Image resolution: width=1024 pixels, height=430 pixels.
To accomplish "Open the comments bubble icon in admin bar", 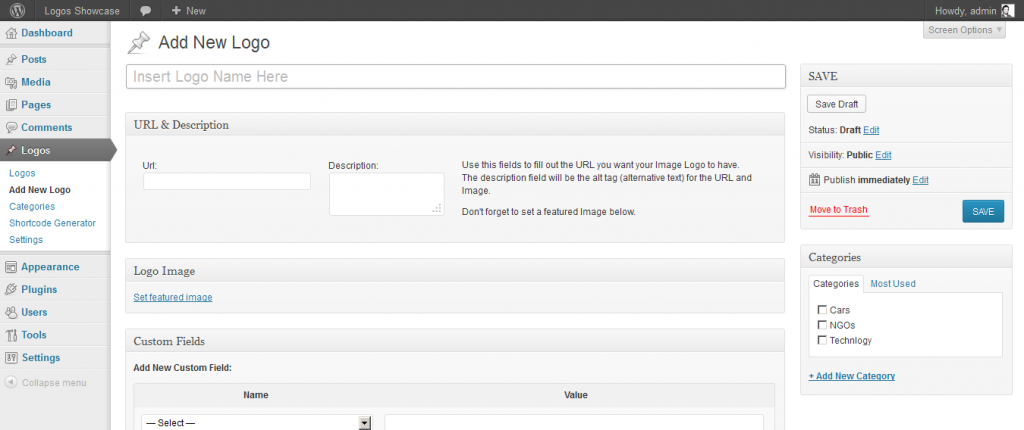I will pos(146,10).
